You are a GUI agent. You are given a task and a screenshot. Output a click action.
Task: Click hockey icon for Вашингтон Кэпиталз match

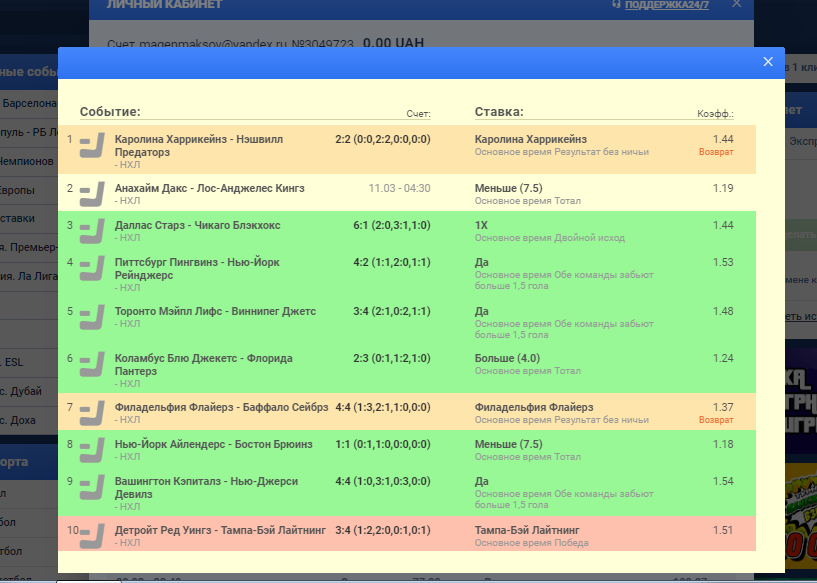coord(92,487)
